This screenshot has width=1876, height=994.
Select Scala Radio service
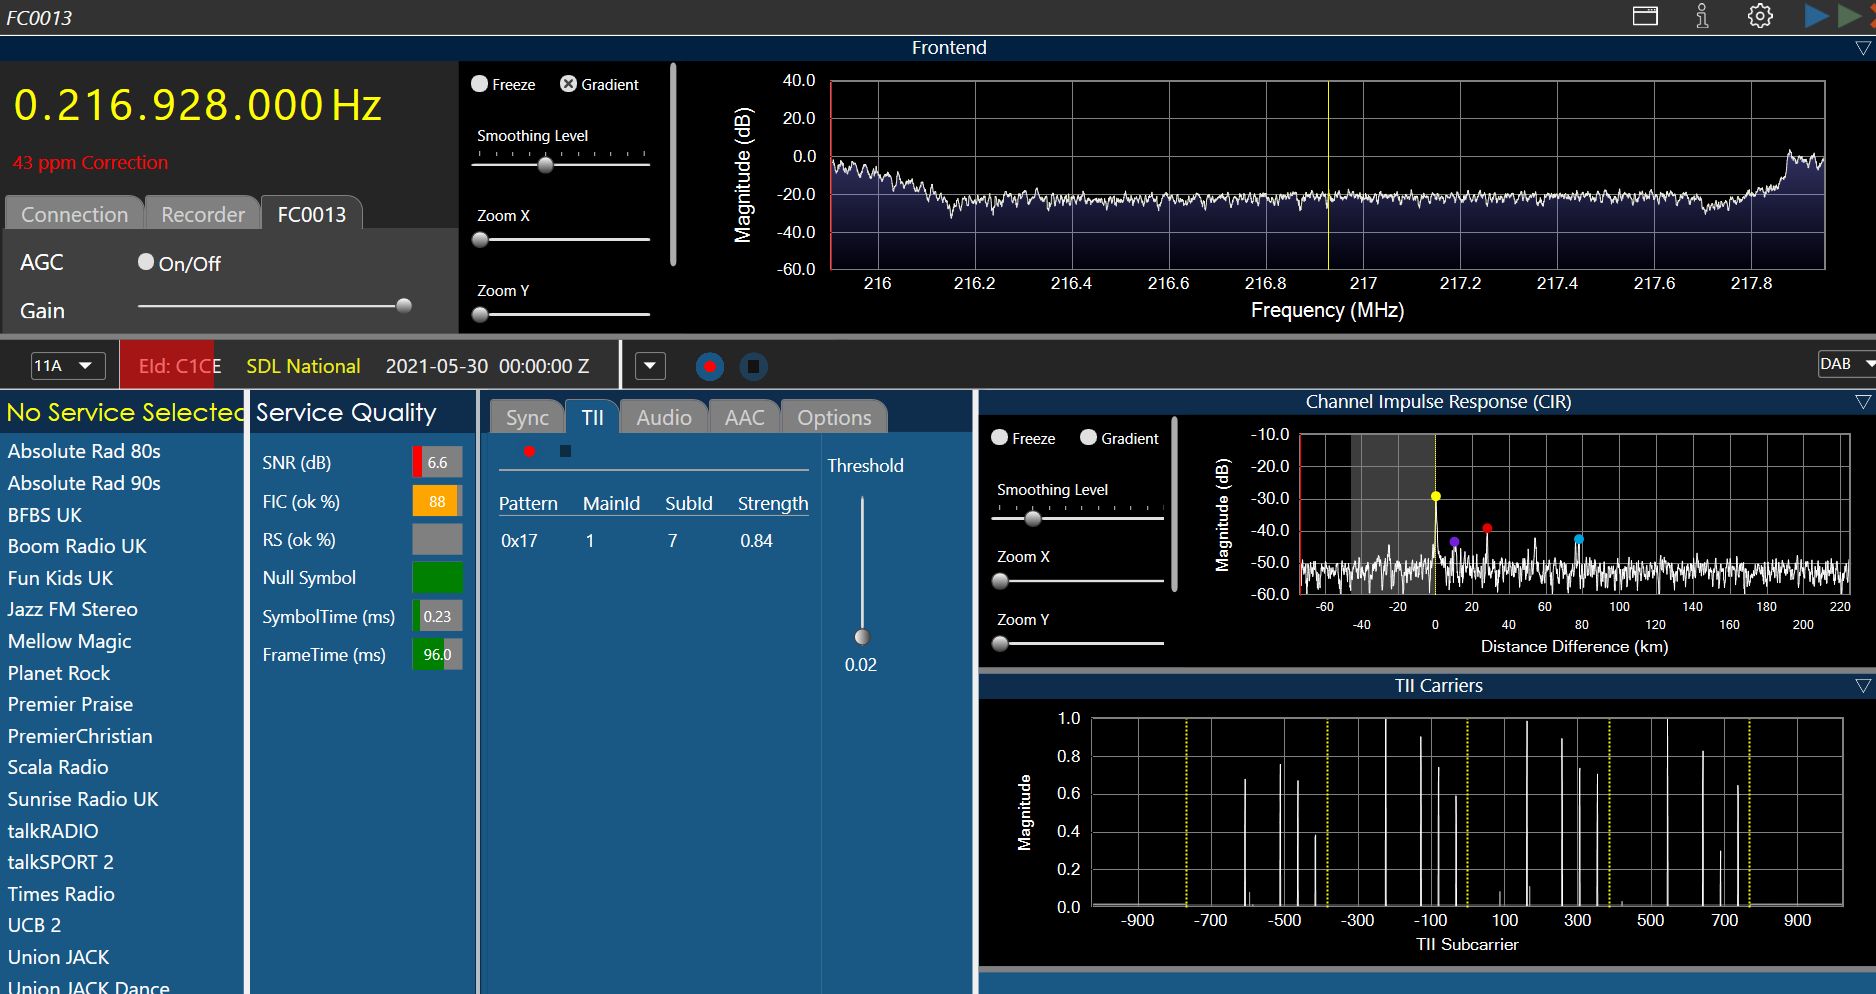58,767
